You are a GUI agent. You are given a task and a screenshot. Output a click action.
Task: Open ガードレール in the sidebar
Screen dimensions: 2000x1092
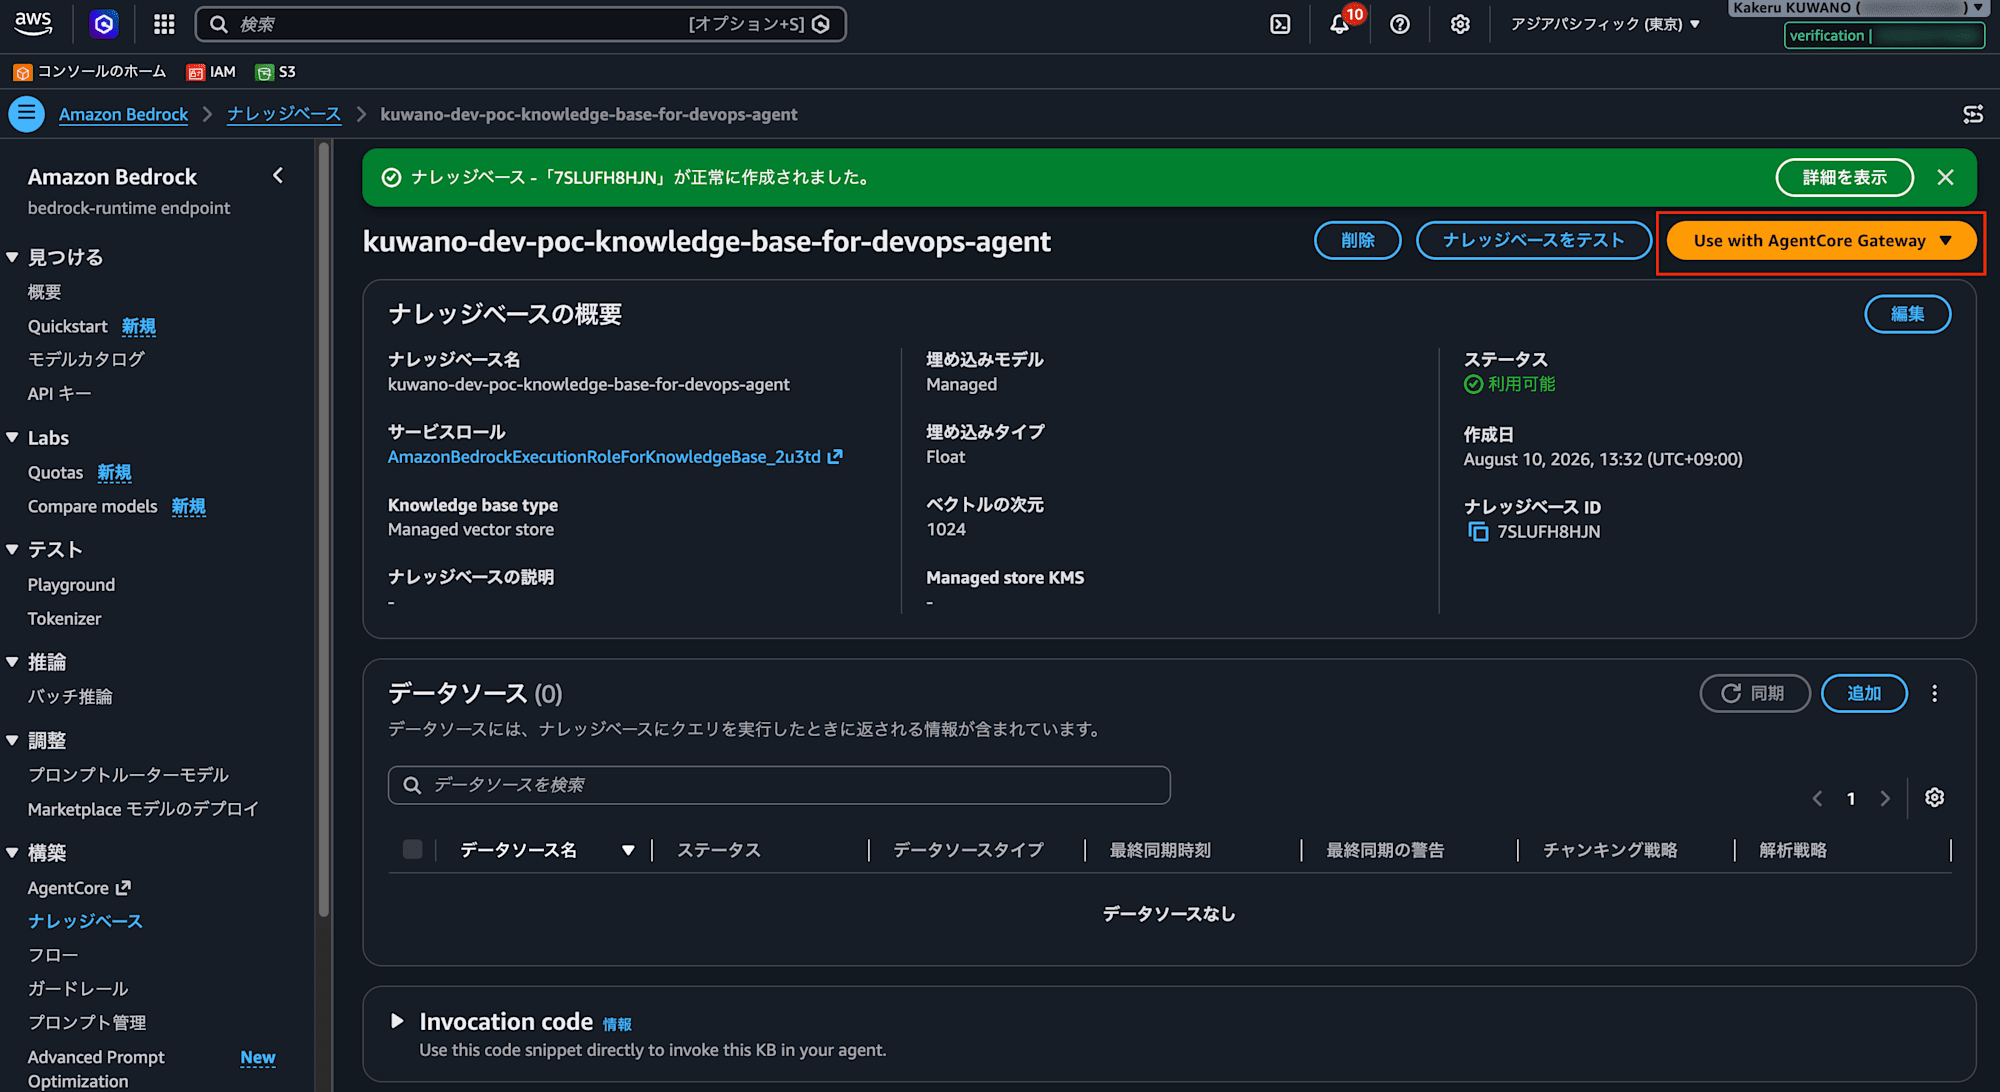[x=78, y=989]
